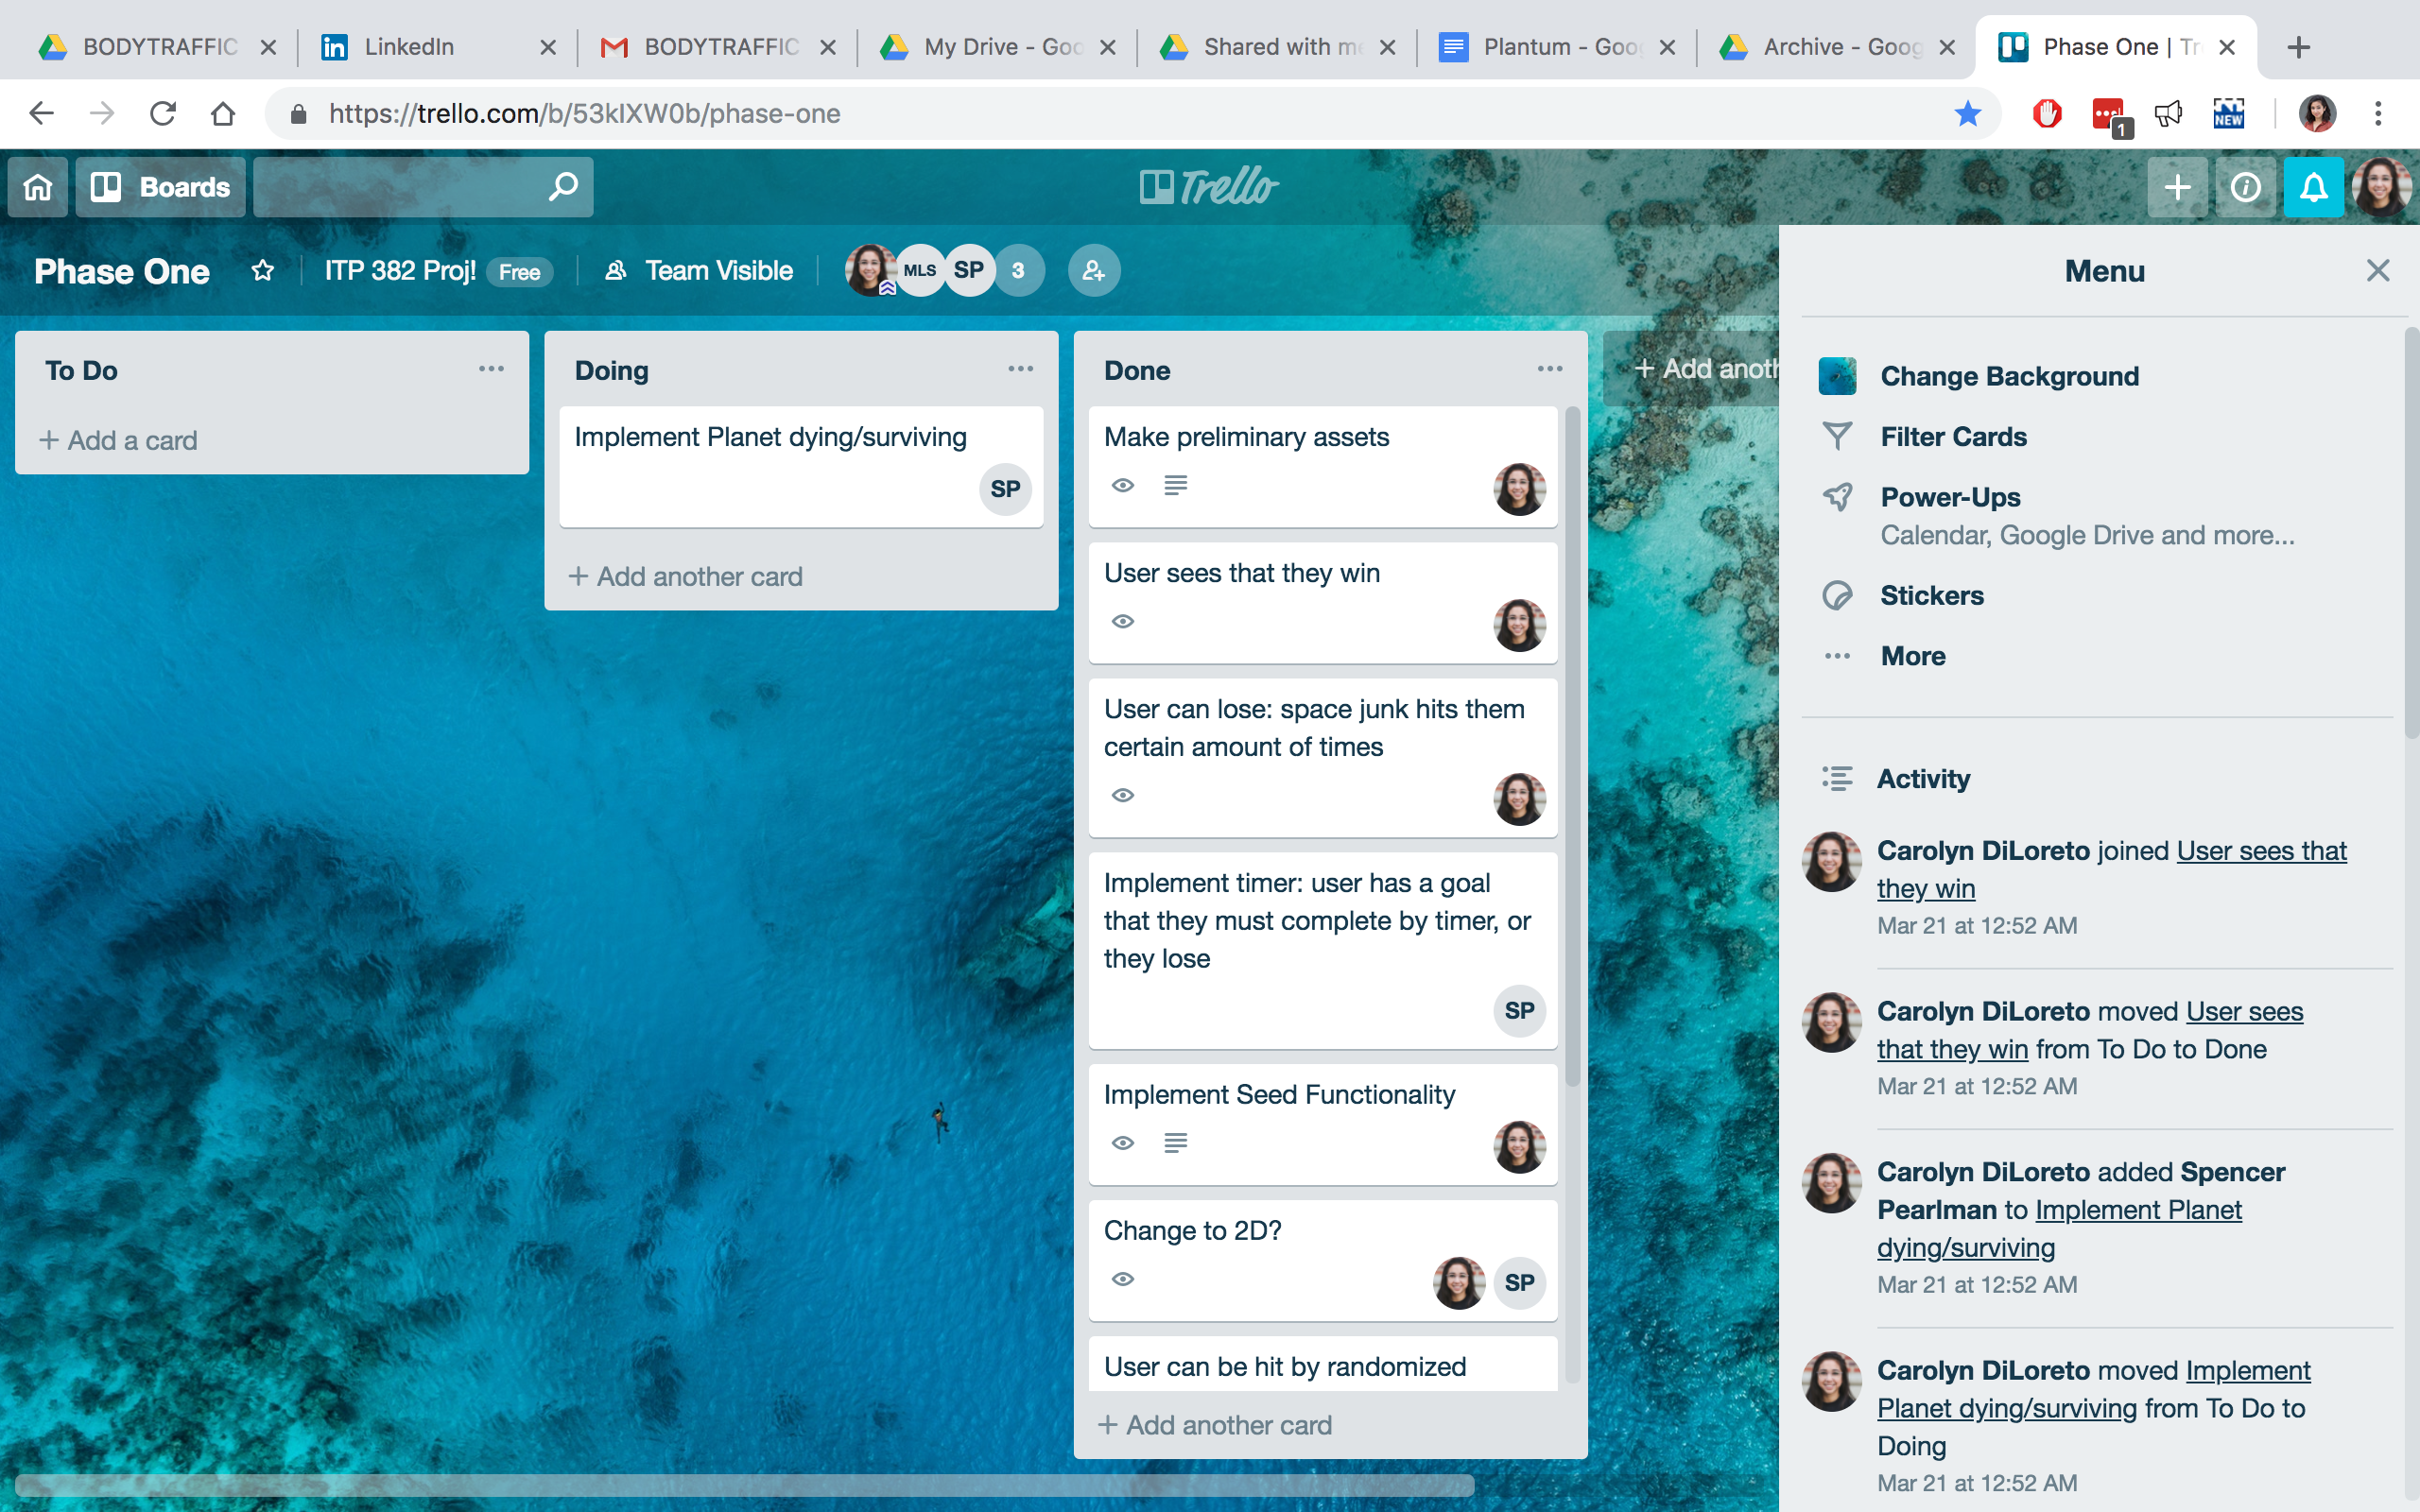Click the watch eye on 'User sees that they win'
Viewport: 2420px width, 1512px height.
[1123, 621]
